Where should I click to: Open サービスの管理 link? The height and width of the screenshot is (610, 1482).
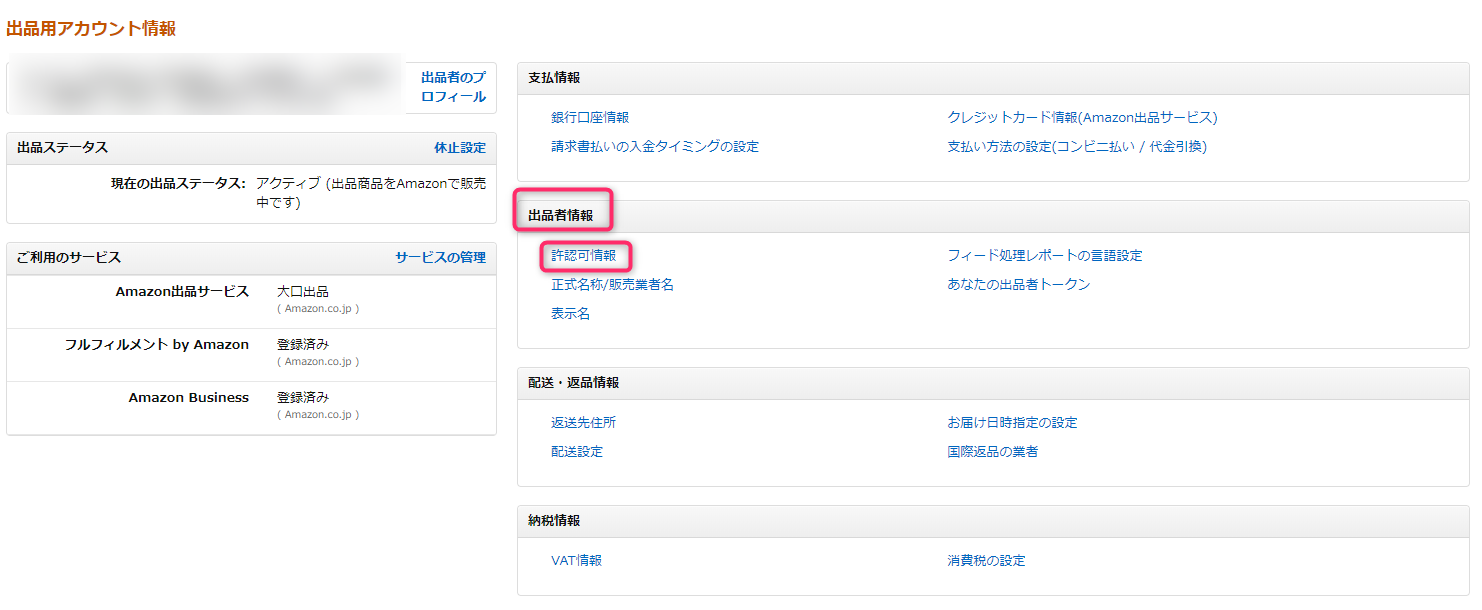coord(440,258)
